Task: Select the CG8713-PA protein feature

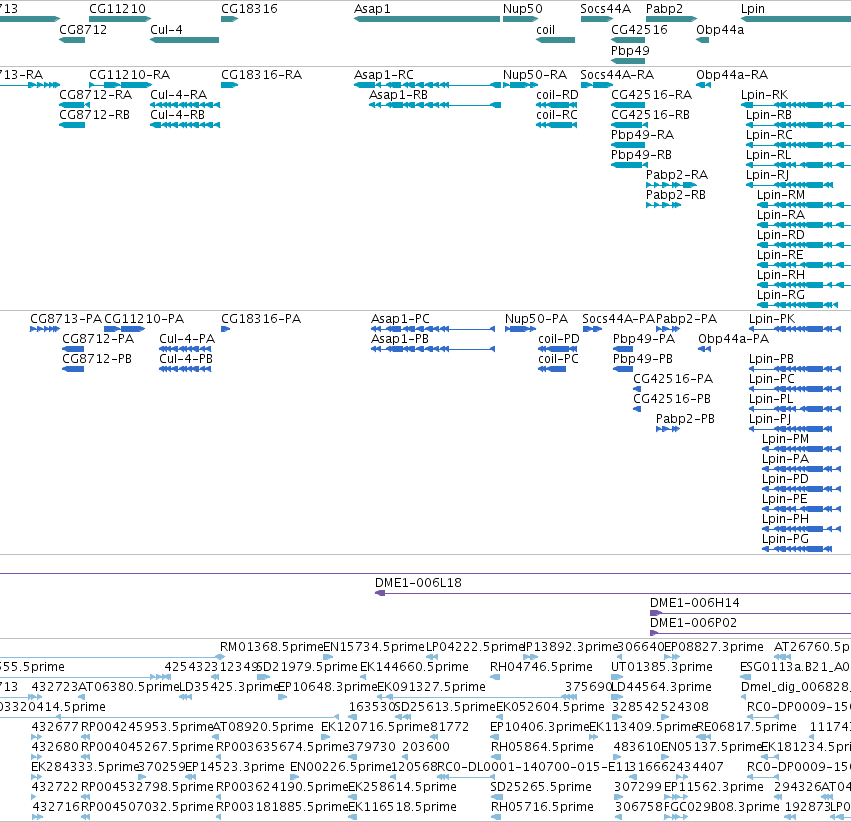Action: pos(45,329)
